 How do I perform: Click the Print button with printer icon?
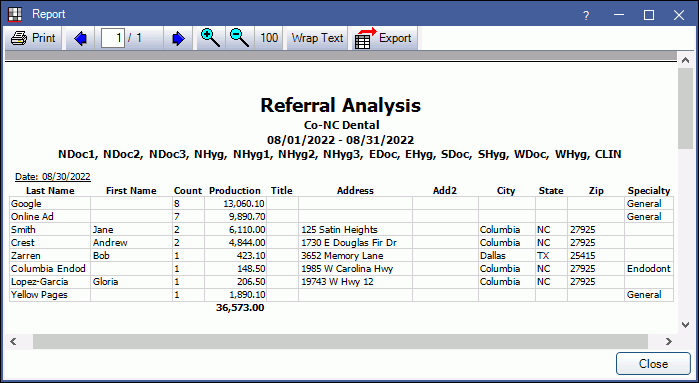pyautogui.click(x=33, y=38)
